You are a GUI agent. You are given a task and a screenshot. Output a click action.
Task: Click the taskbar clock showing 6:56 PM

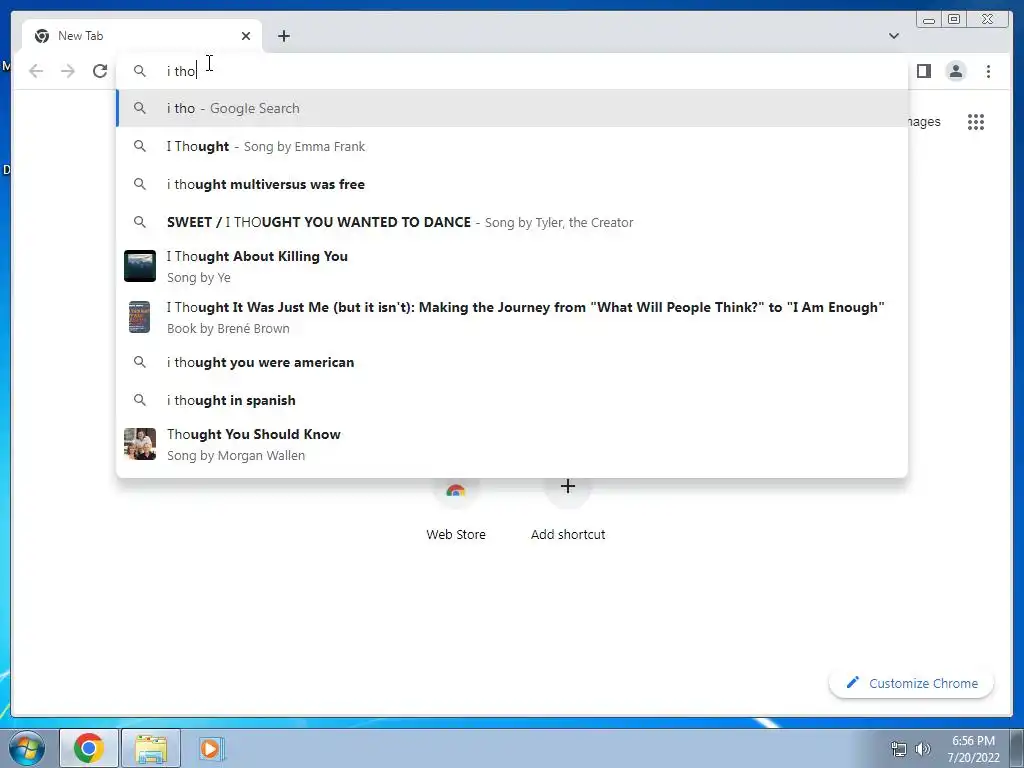[973, 749]
